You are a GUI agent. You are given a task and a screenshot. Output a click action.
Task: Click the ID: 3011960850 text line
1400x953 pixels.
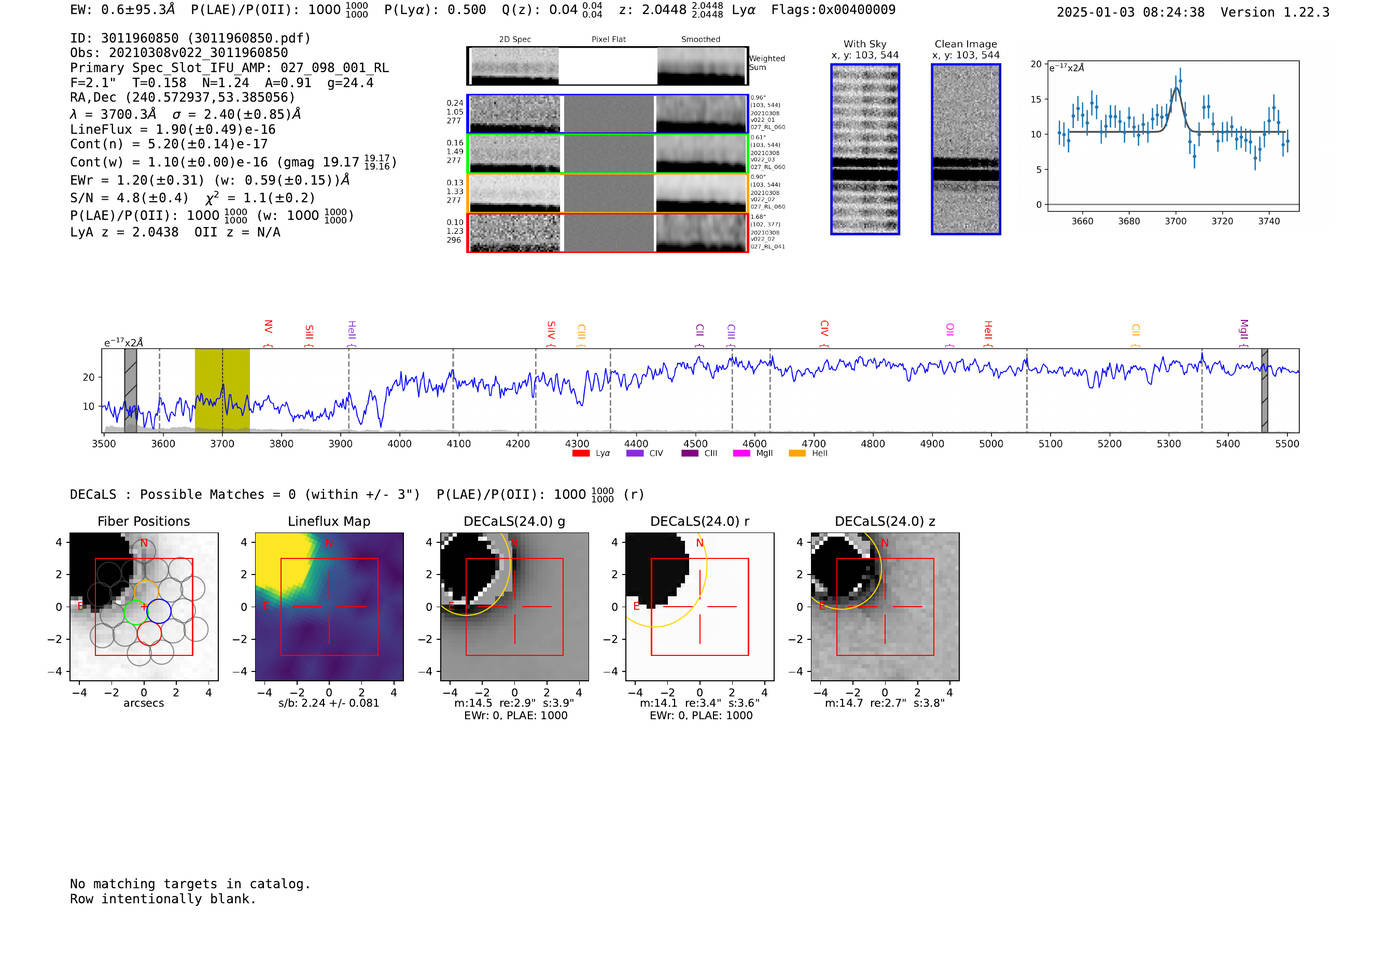pos(190,38)
